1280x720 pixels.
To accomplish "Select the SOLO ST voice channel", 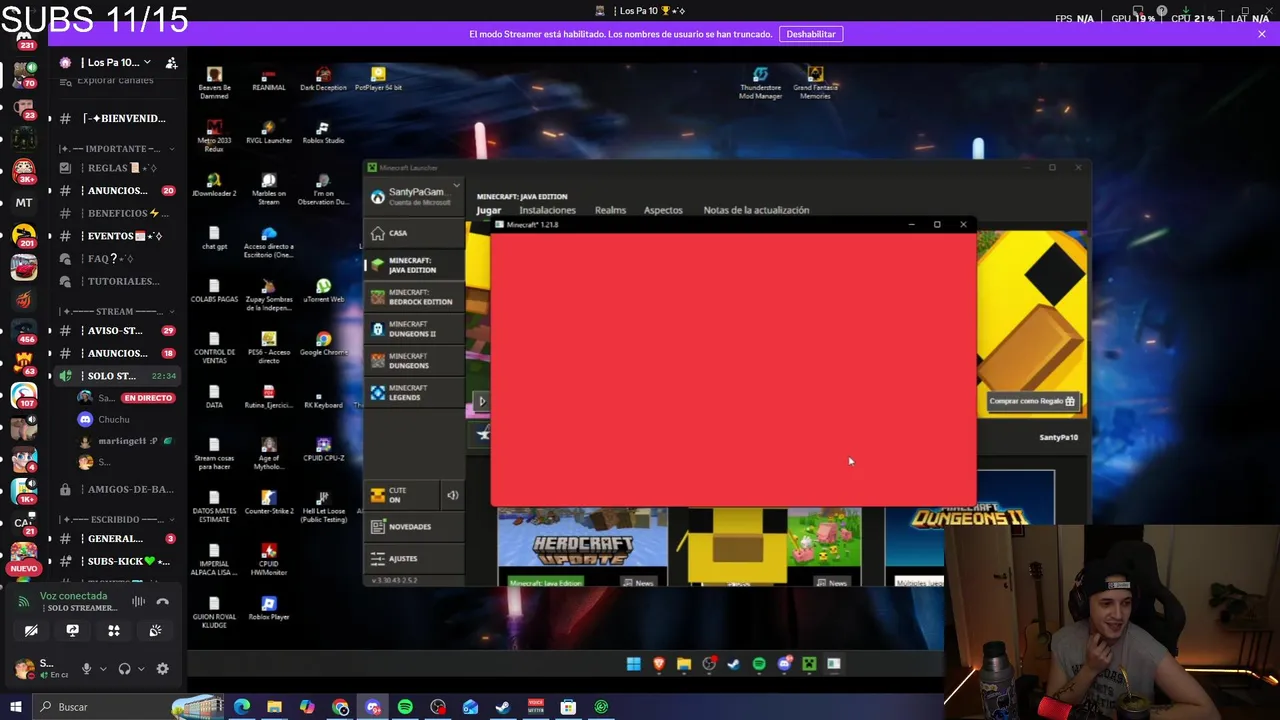I will coord(115,376).
